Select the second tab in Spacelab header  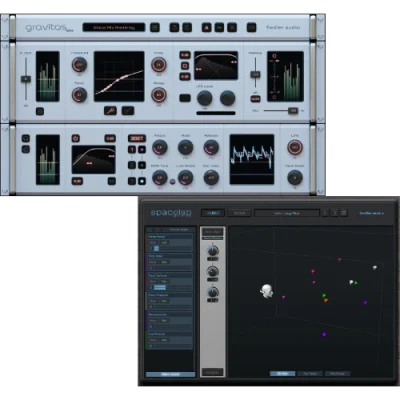point(239,213)
